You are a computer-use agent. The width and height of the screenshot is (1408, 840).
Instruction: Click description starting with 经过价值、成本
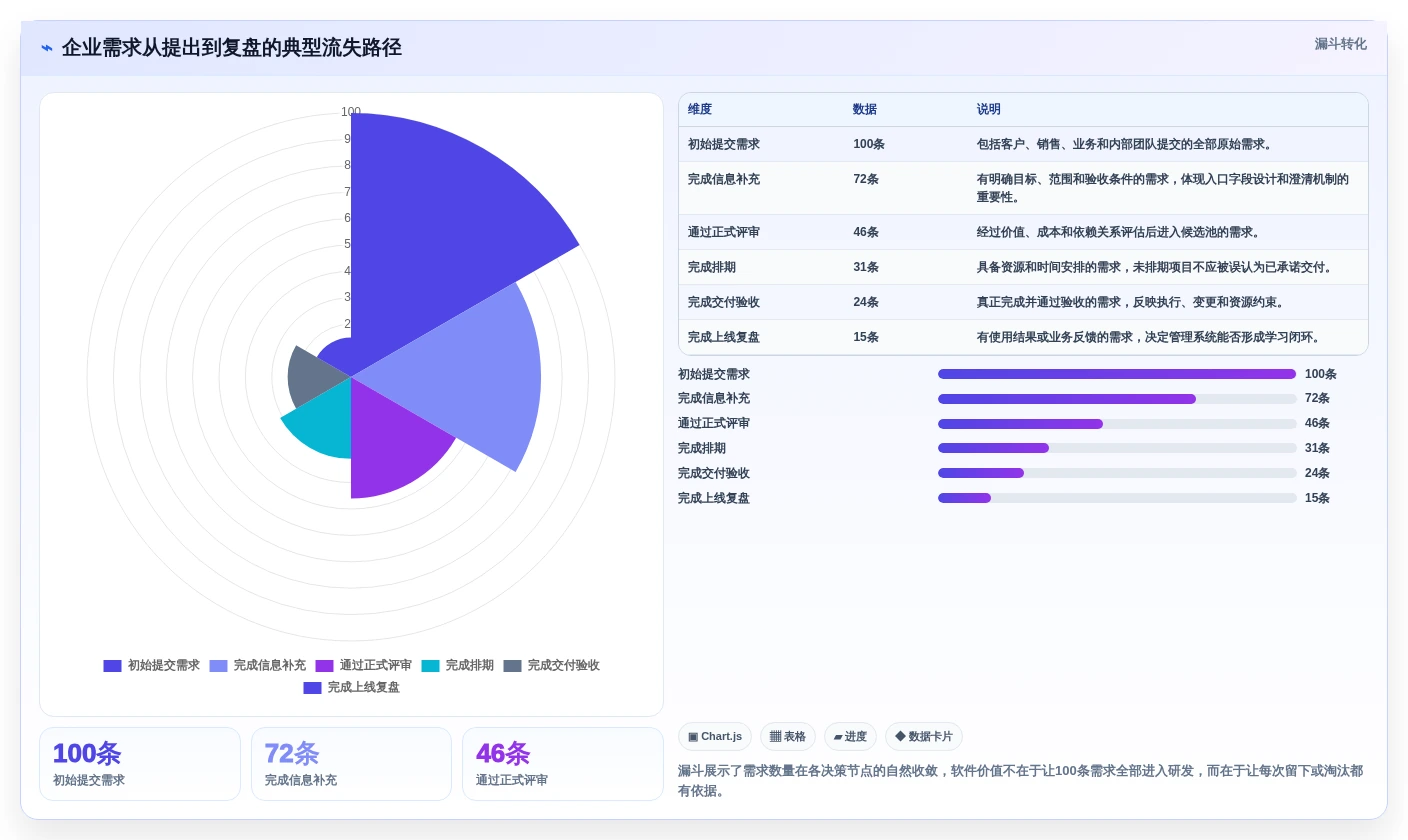point(1120,233)
